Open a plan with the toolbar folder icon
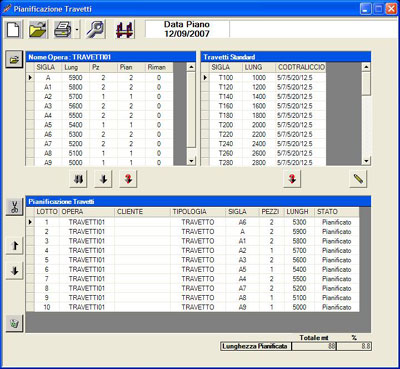 tap(38, 30)
